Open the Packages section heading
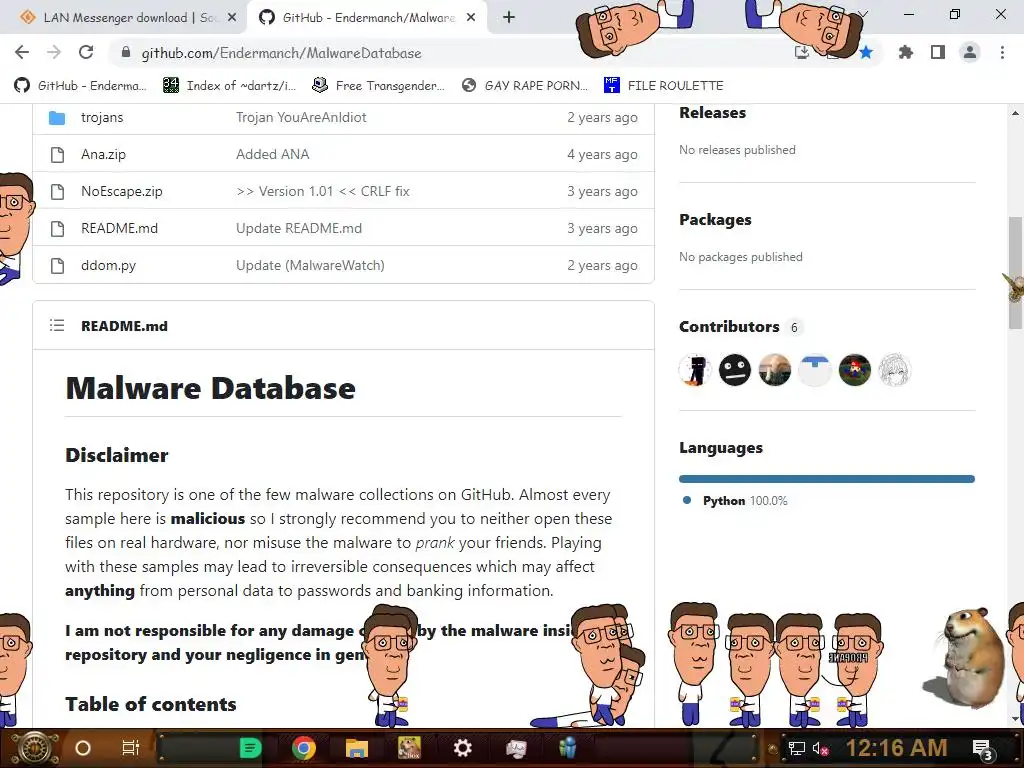The height and width of the screenshot is (768, 1024). pos(715,220)
